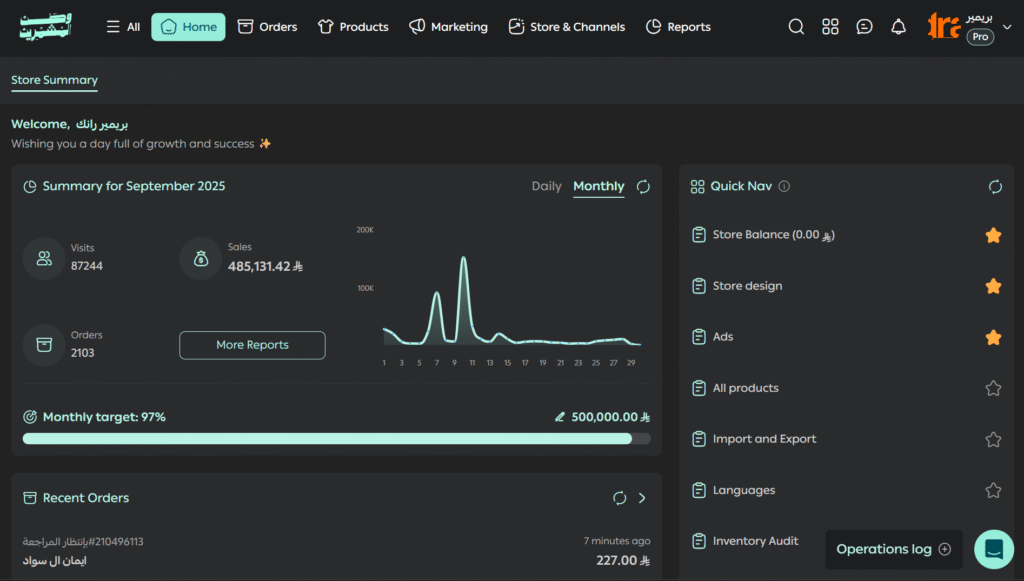Image resolution: width=1024 pixels, height=581 pixels.
Task: Star the Import and Export shortcut
Action: click(993, 439)
